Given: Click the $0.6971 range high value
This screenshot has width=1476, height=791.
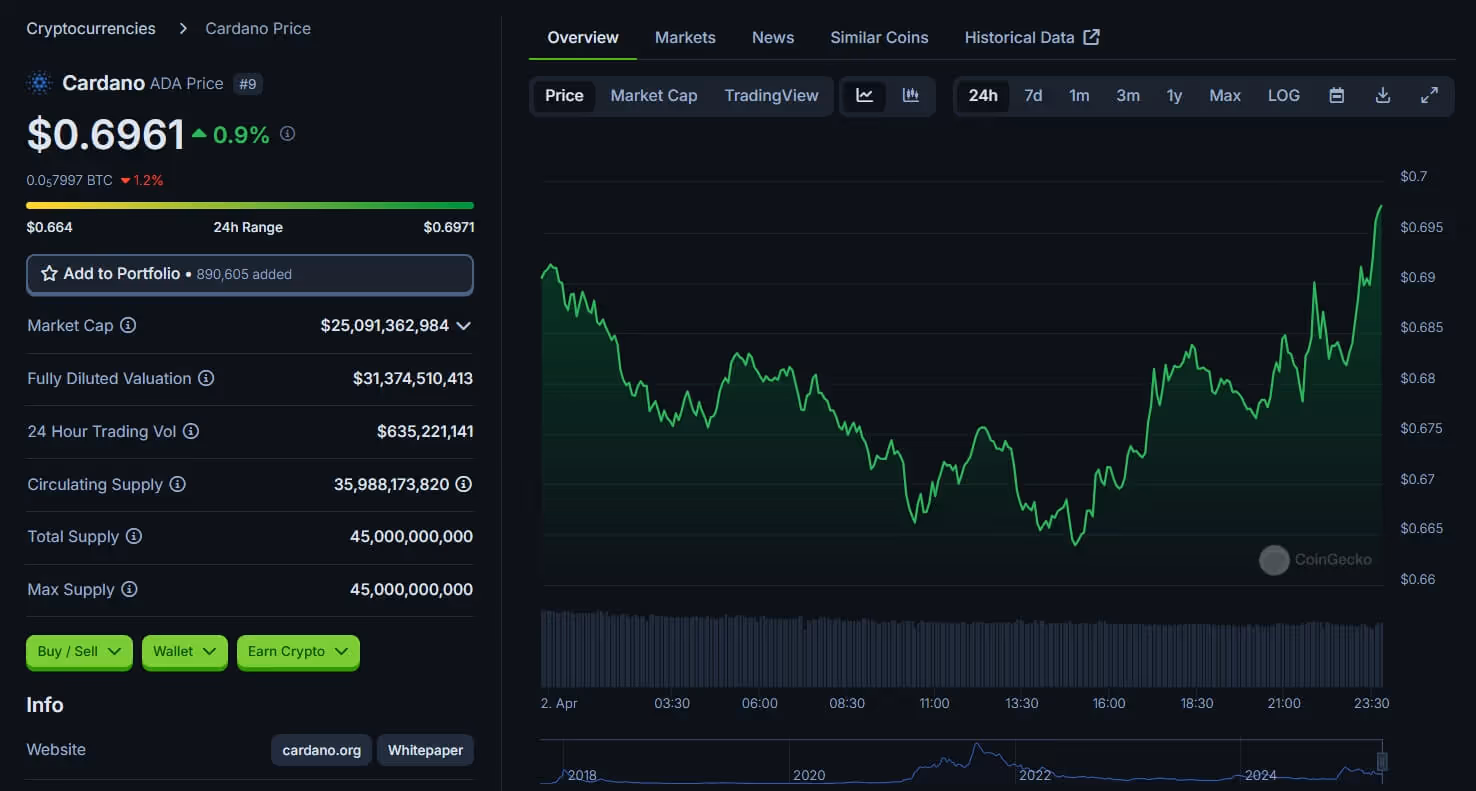Looking at the screenshot, I should click(449, 227).
